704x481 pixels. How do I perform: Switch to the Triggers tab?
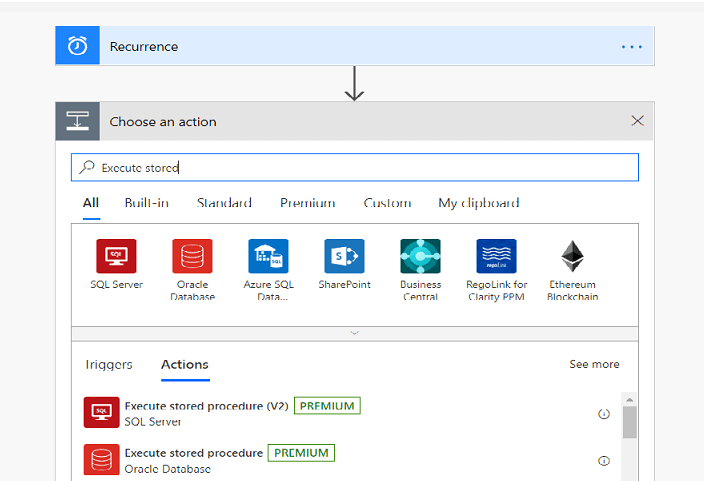coord(109,364)
